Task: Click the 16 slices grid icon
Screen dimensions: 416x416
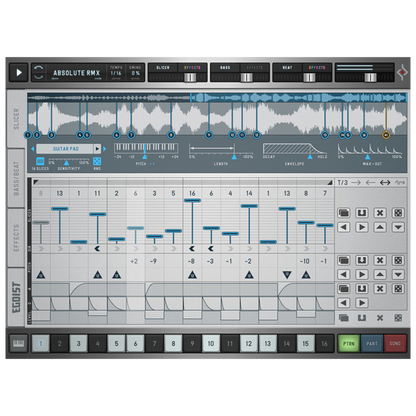Action: pyautogui.click(x=40, y=161)
